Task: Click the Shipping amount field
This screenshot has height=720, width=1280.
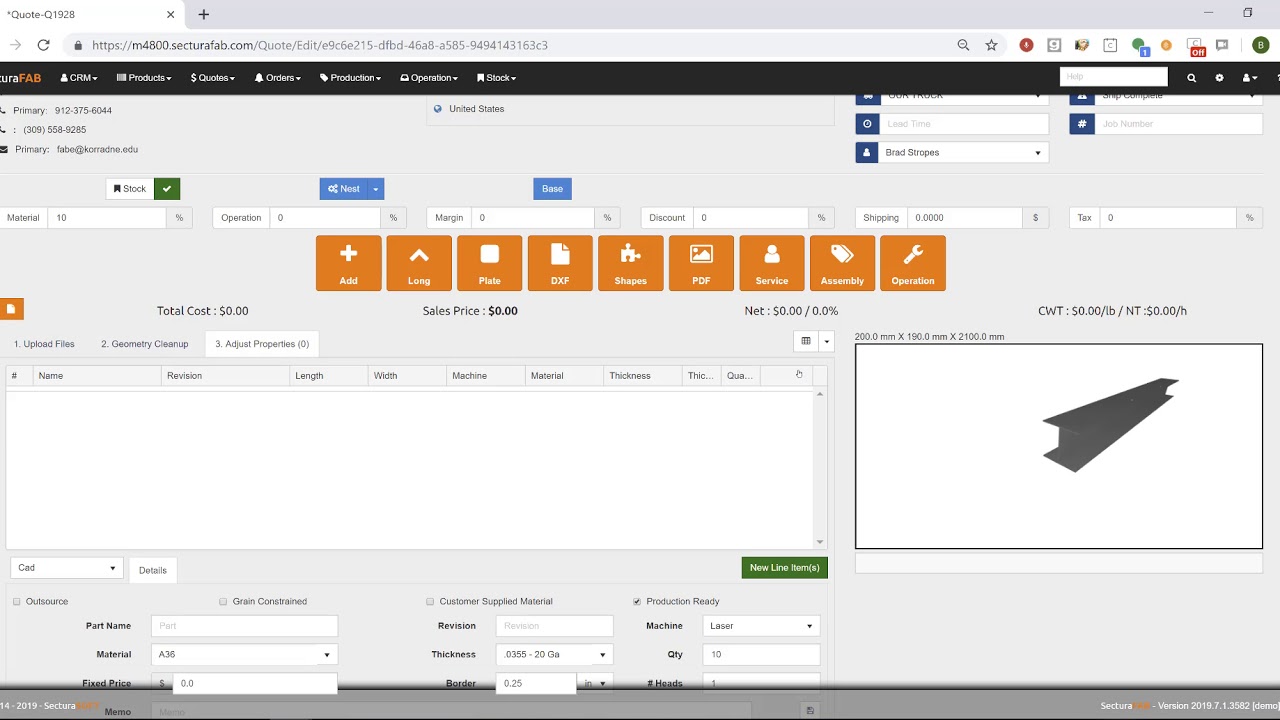Action: [965, 218]
